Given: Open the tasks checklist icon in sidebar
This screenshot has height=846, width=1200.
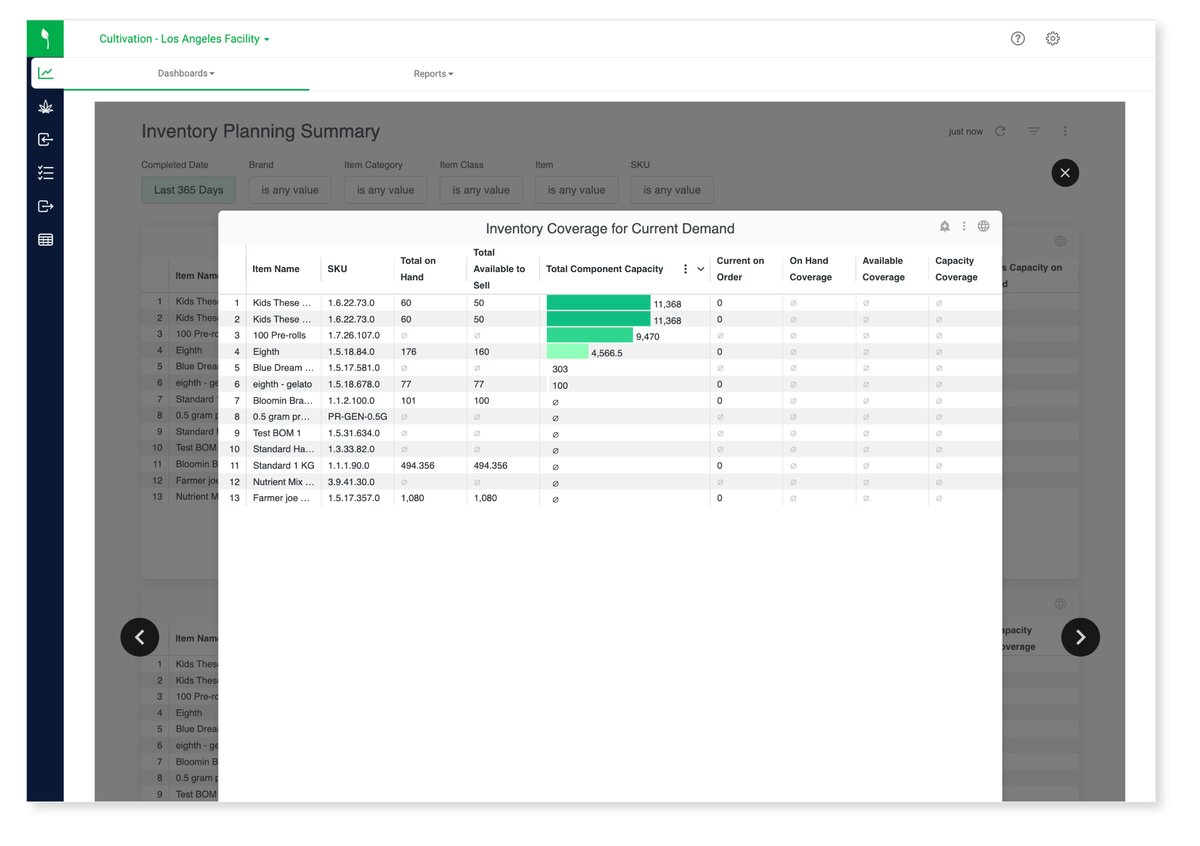Looking at the screenshot, I should coord(45,172).
